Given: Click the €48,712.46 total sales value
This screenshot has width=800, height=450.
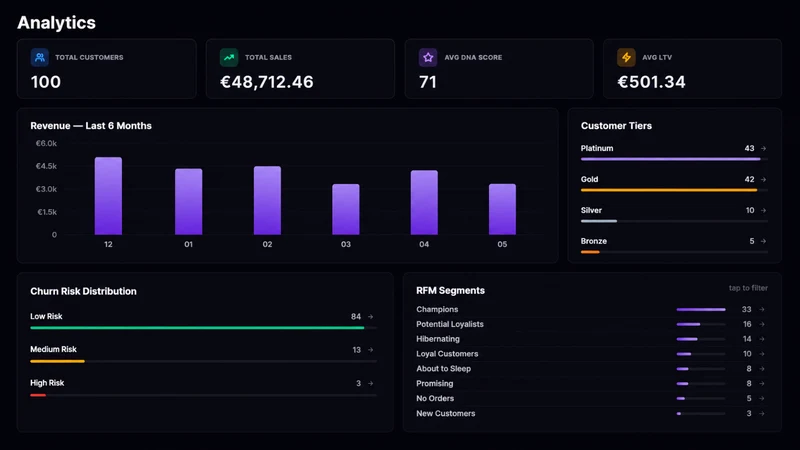Looking at the screenshot, I should point(266,82).
